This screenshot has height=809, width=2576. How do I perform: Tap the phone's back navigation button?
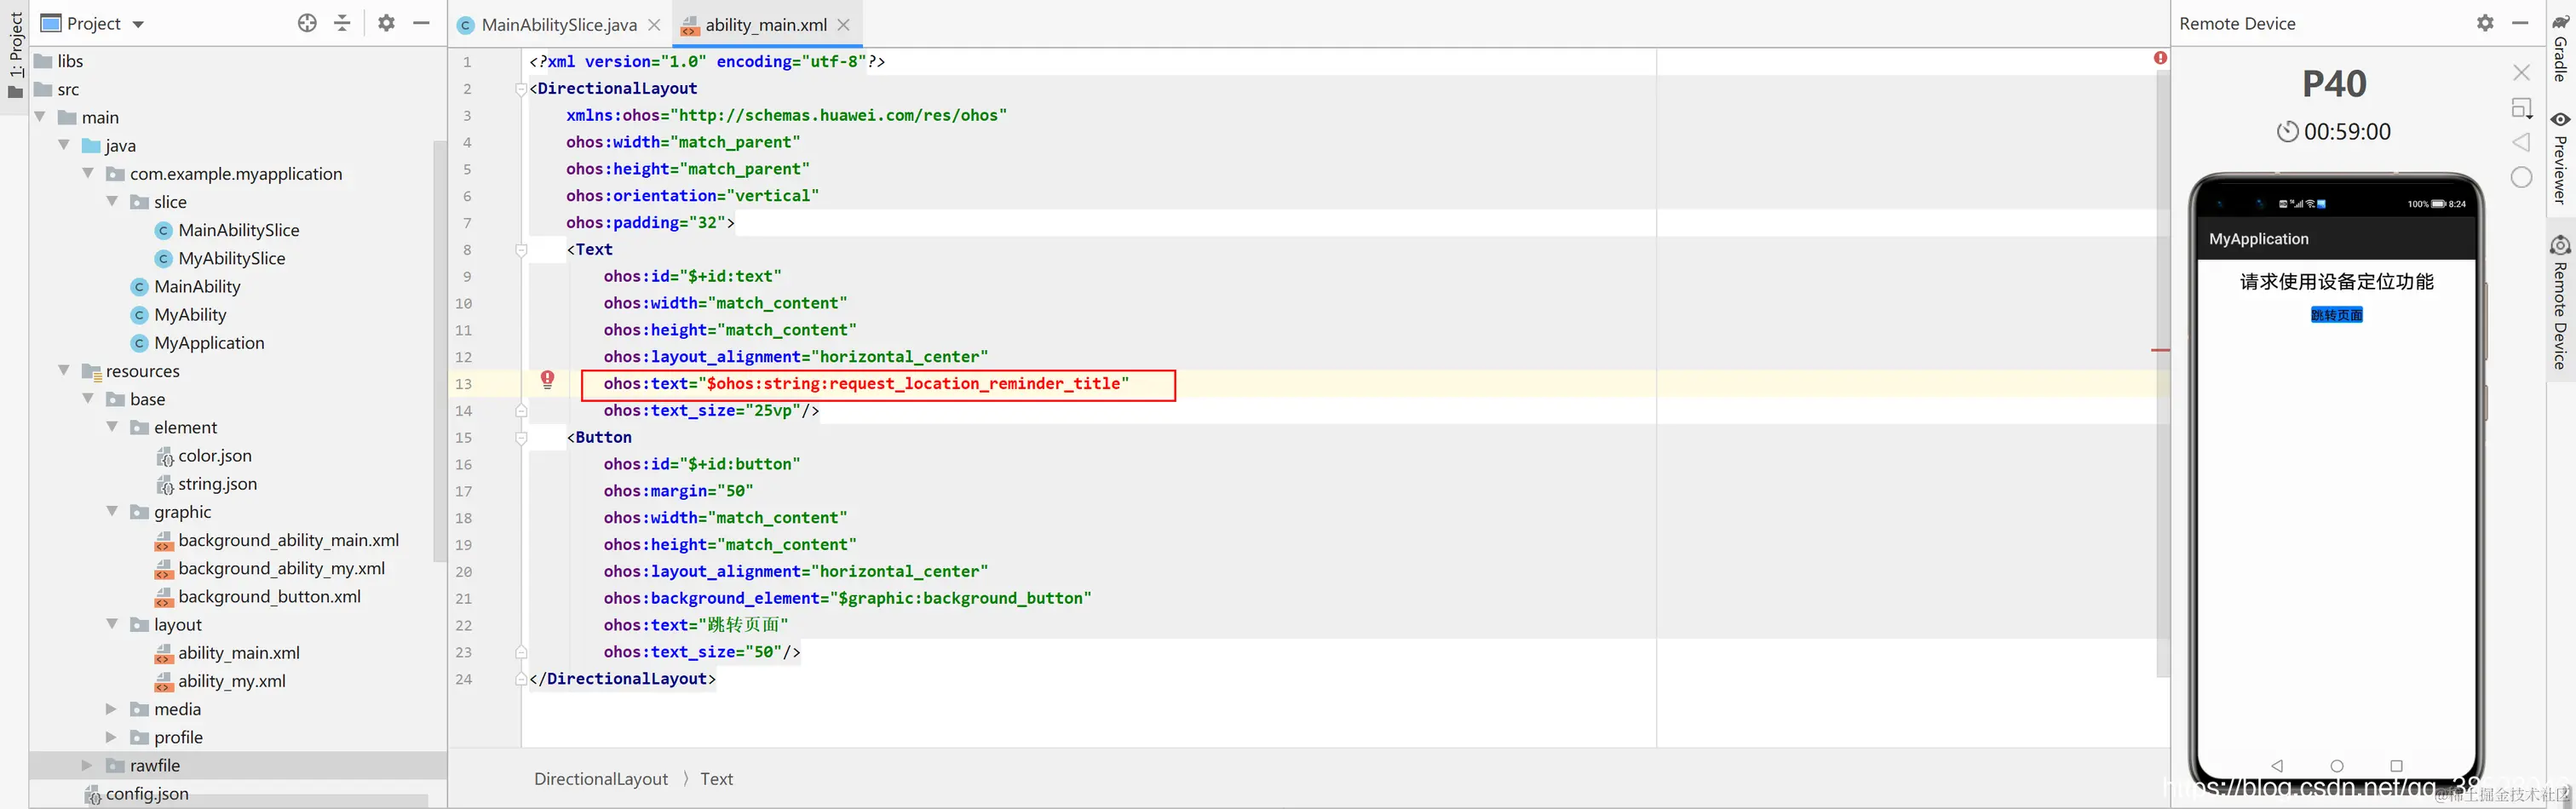[2277, 765]
